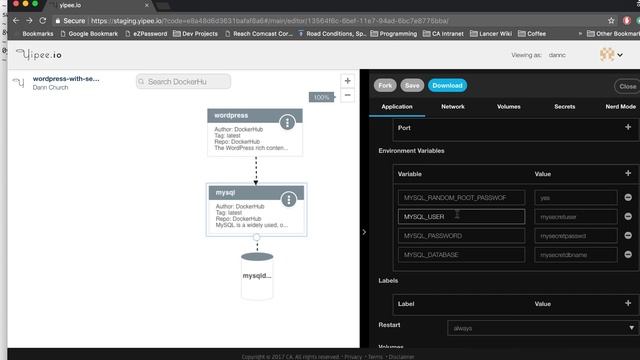Switch to Nerd Mode tab

tap(620, 107)
